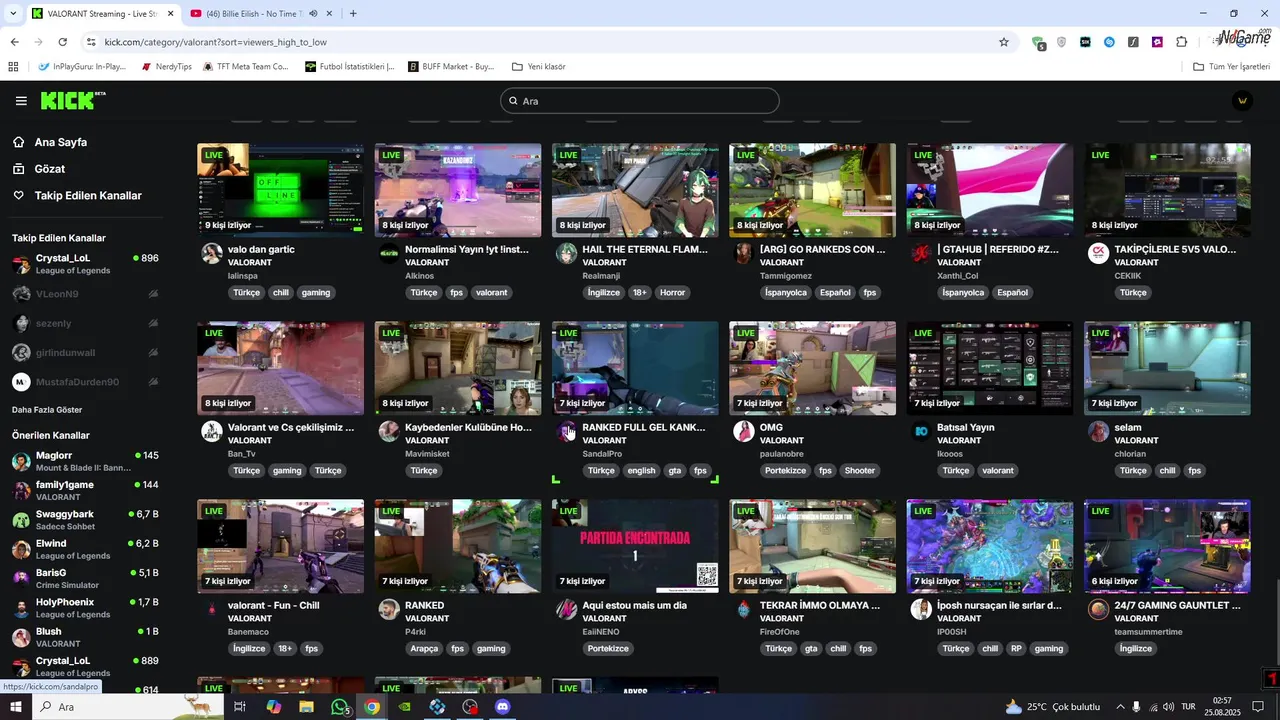Open recommended channel family1game
Screen dimensions: 1280x720
85,490
